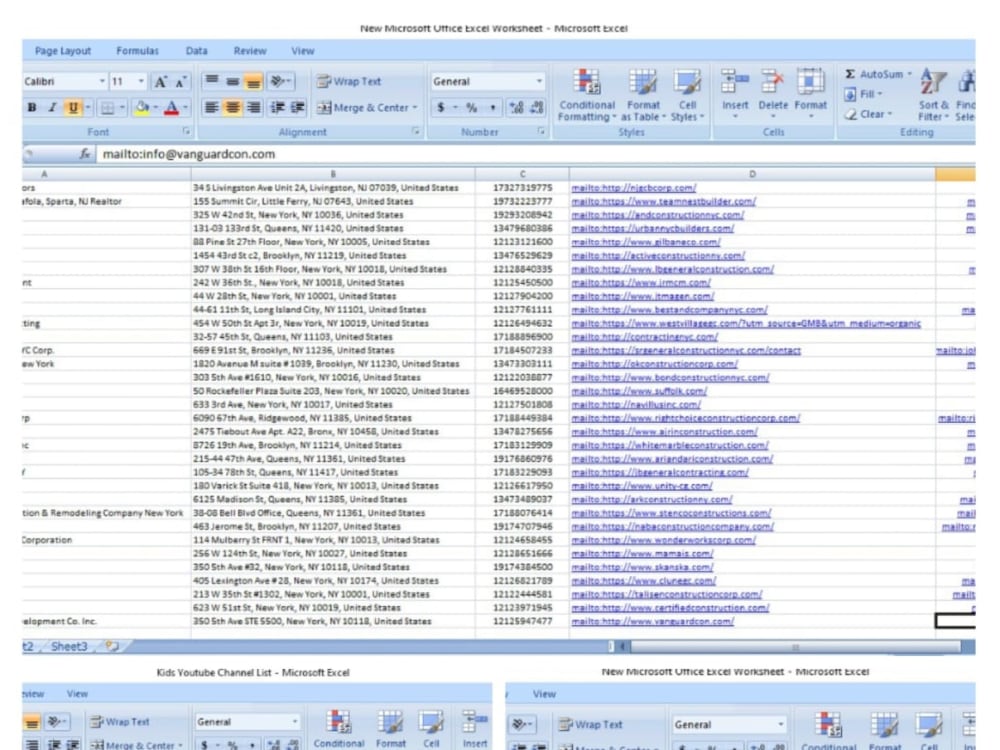
Task: Click the Decrease Font Size icon
Action: click(x=181, y=82)
